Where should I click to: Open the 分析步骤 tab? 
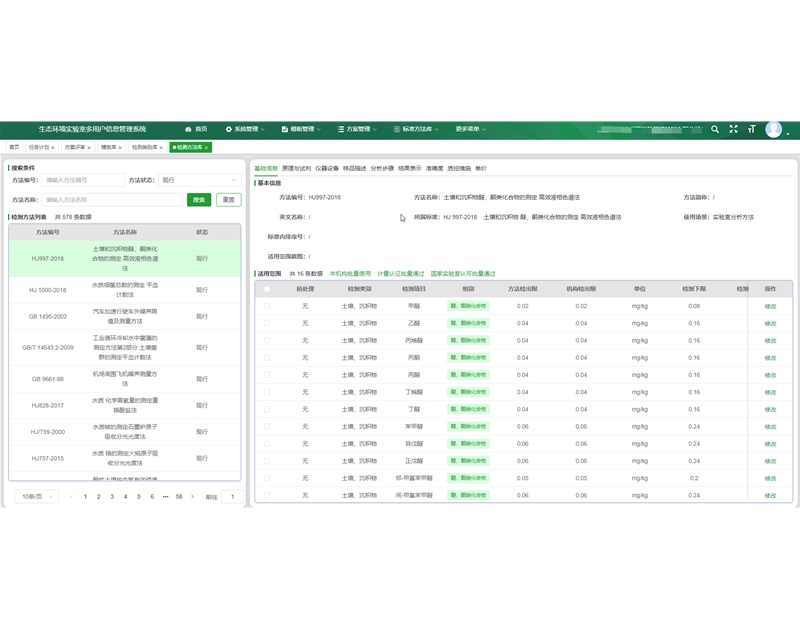click(x=382, y=168)
